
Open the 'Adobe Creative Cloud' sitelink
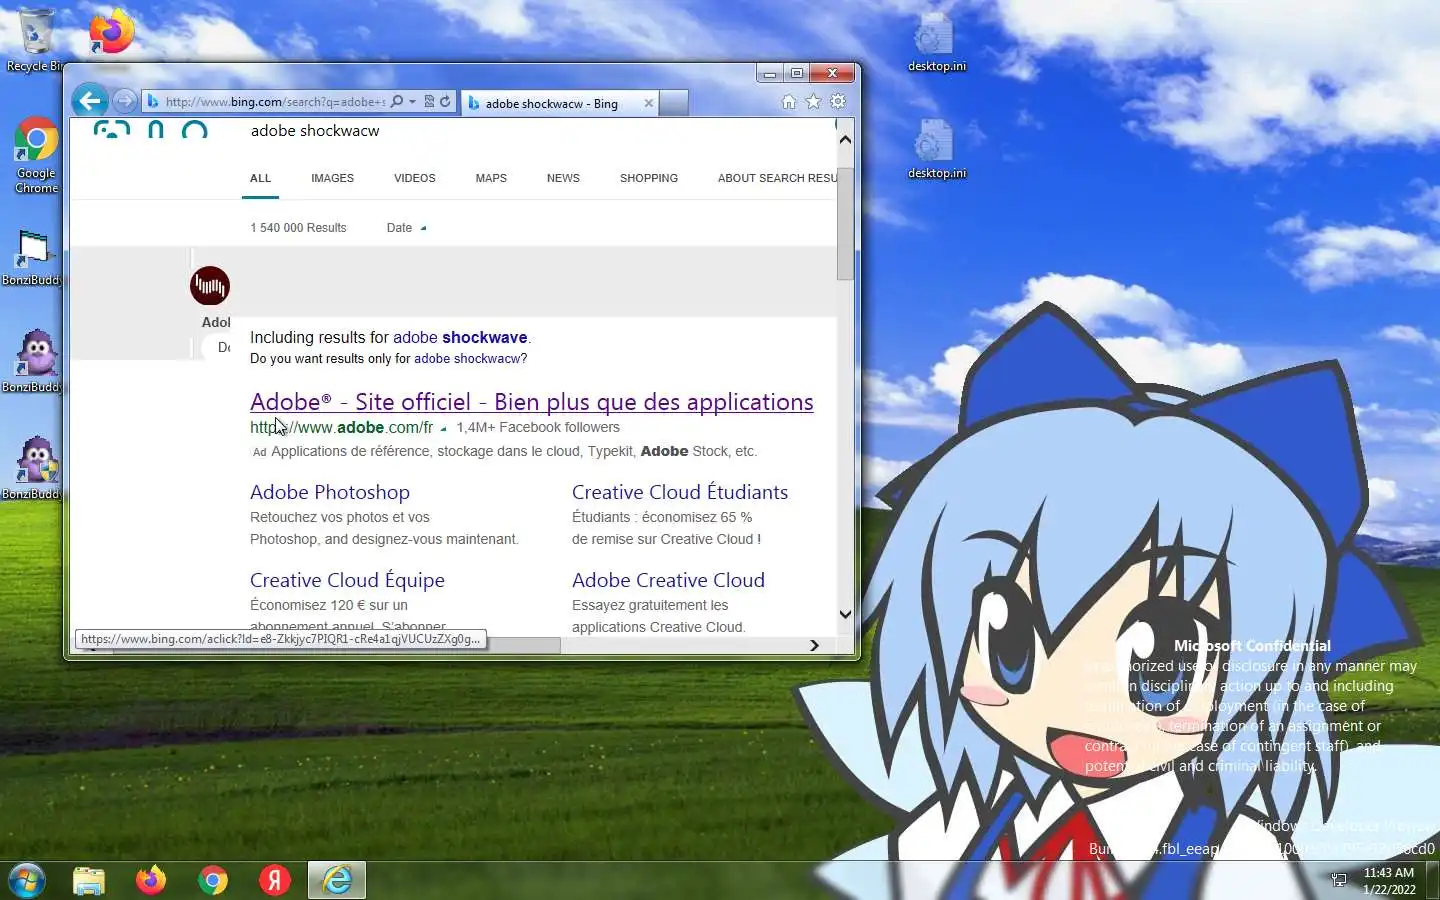point(668,580)
